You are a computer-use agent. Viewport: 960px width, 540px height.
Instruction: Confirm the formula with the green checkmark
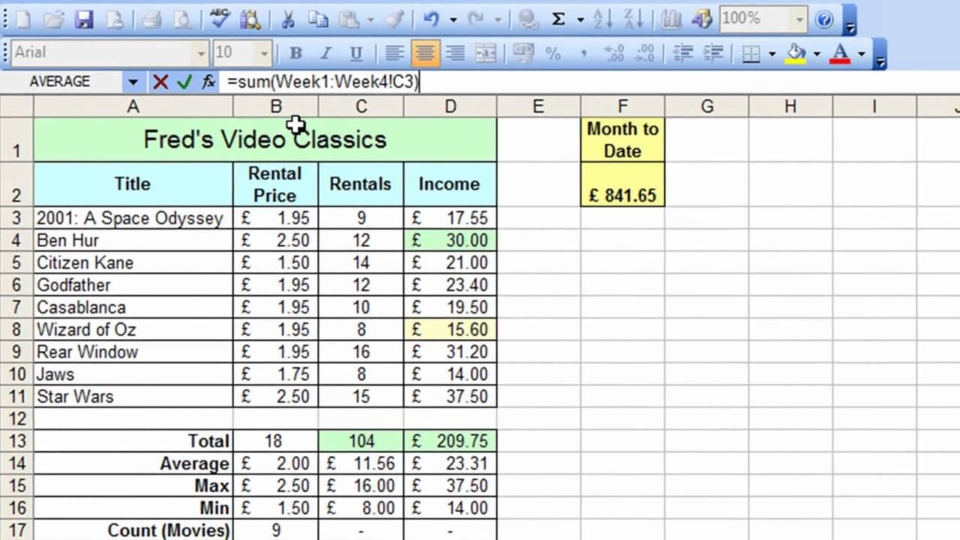coord(183,82)
